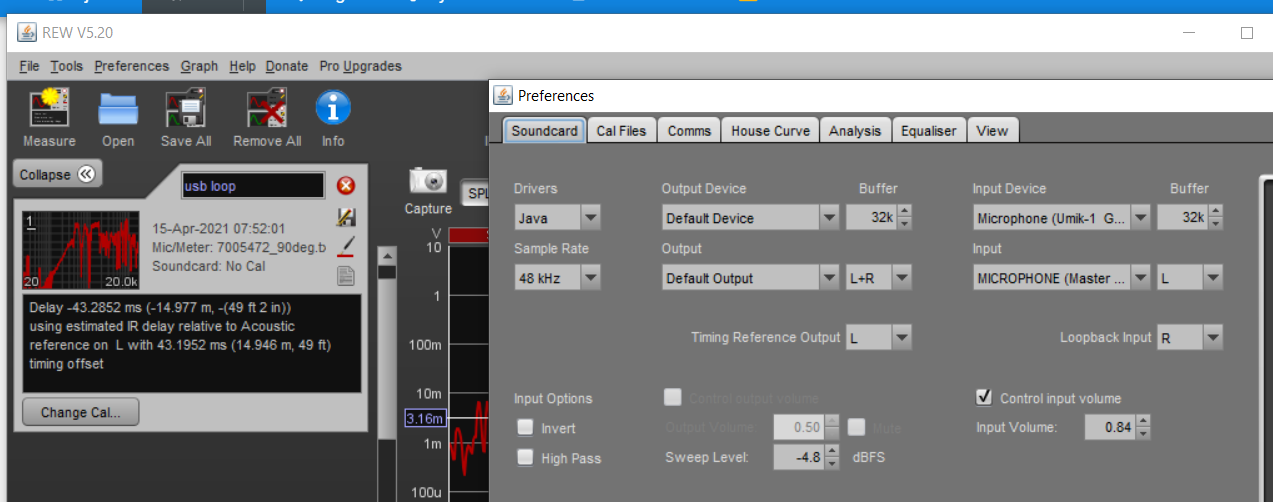Open the Info panel icon
This screenshot has width=1273, height=502.
pos(333,108)
